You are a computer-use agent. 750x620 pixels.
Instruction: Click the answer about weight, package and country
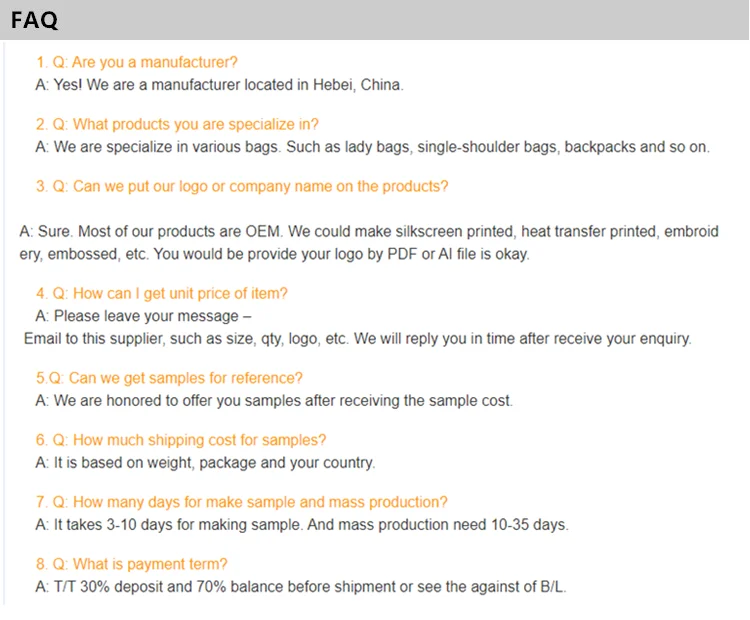click(x=205, y=463)
